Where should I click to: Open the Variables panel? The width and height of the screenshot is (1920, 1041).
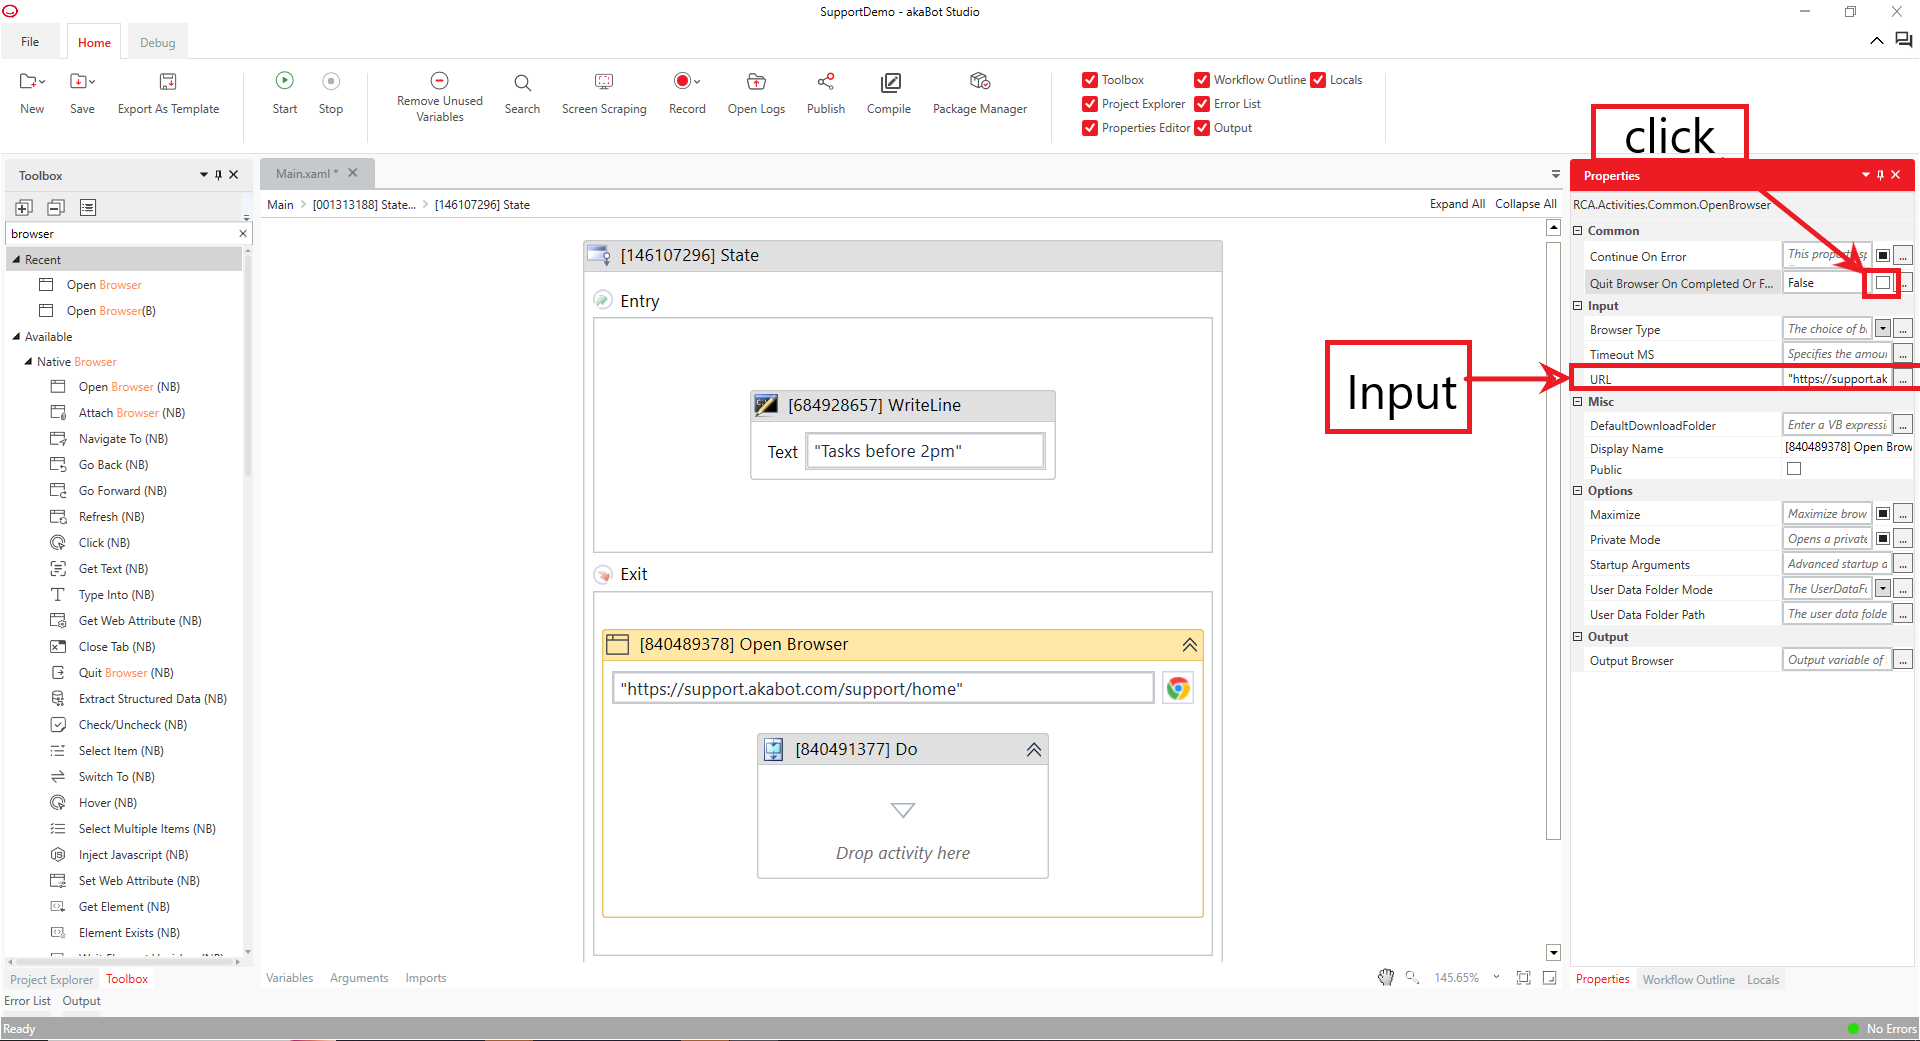289,978
